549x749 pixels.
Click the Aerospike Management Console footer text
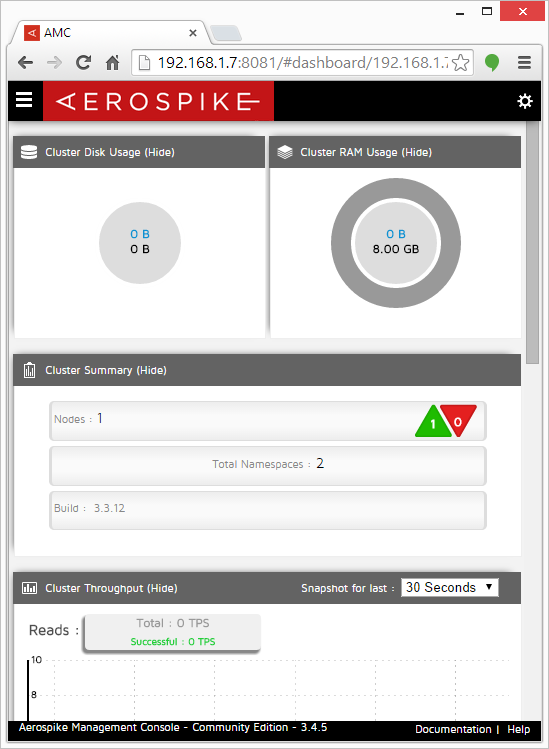(x=173, y=728)
